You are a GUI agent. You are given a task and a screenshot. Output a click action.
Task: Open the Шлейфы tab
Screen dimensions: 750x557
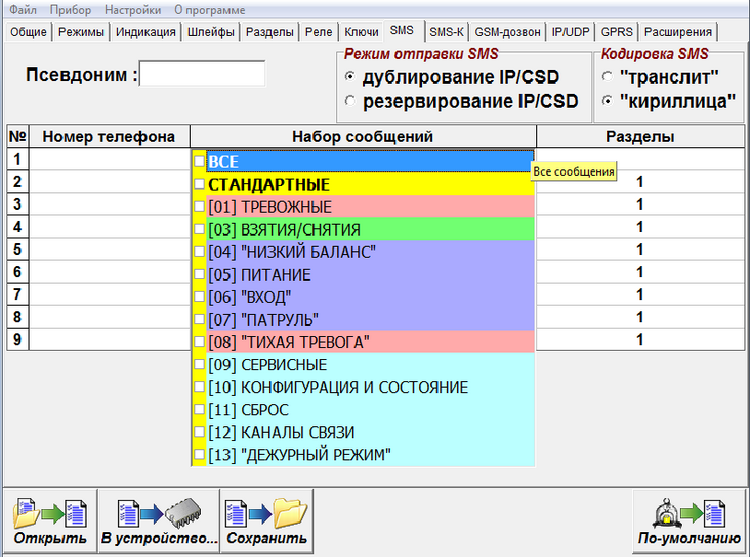pos(211,32)
